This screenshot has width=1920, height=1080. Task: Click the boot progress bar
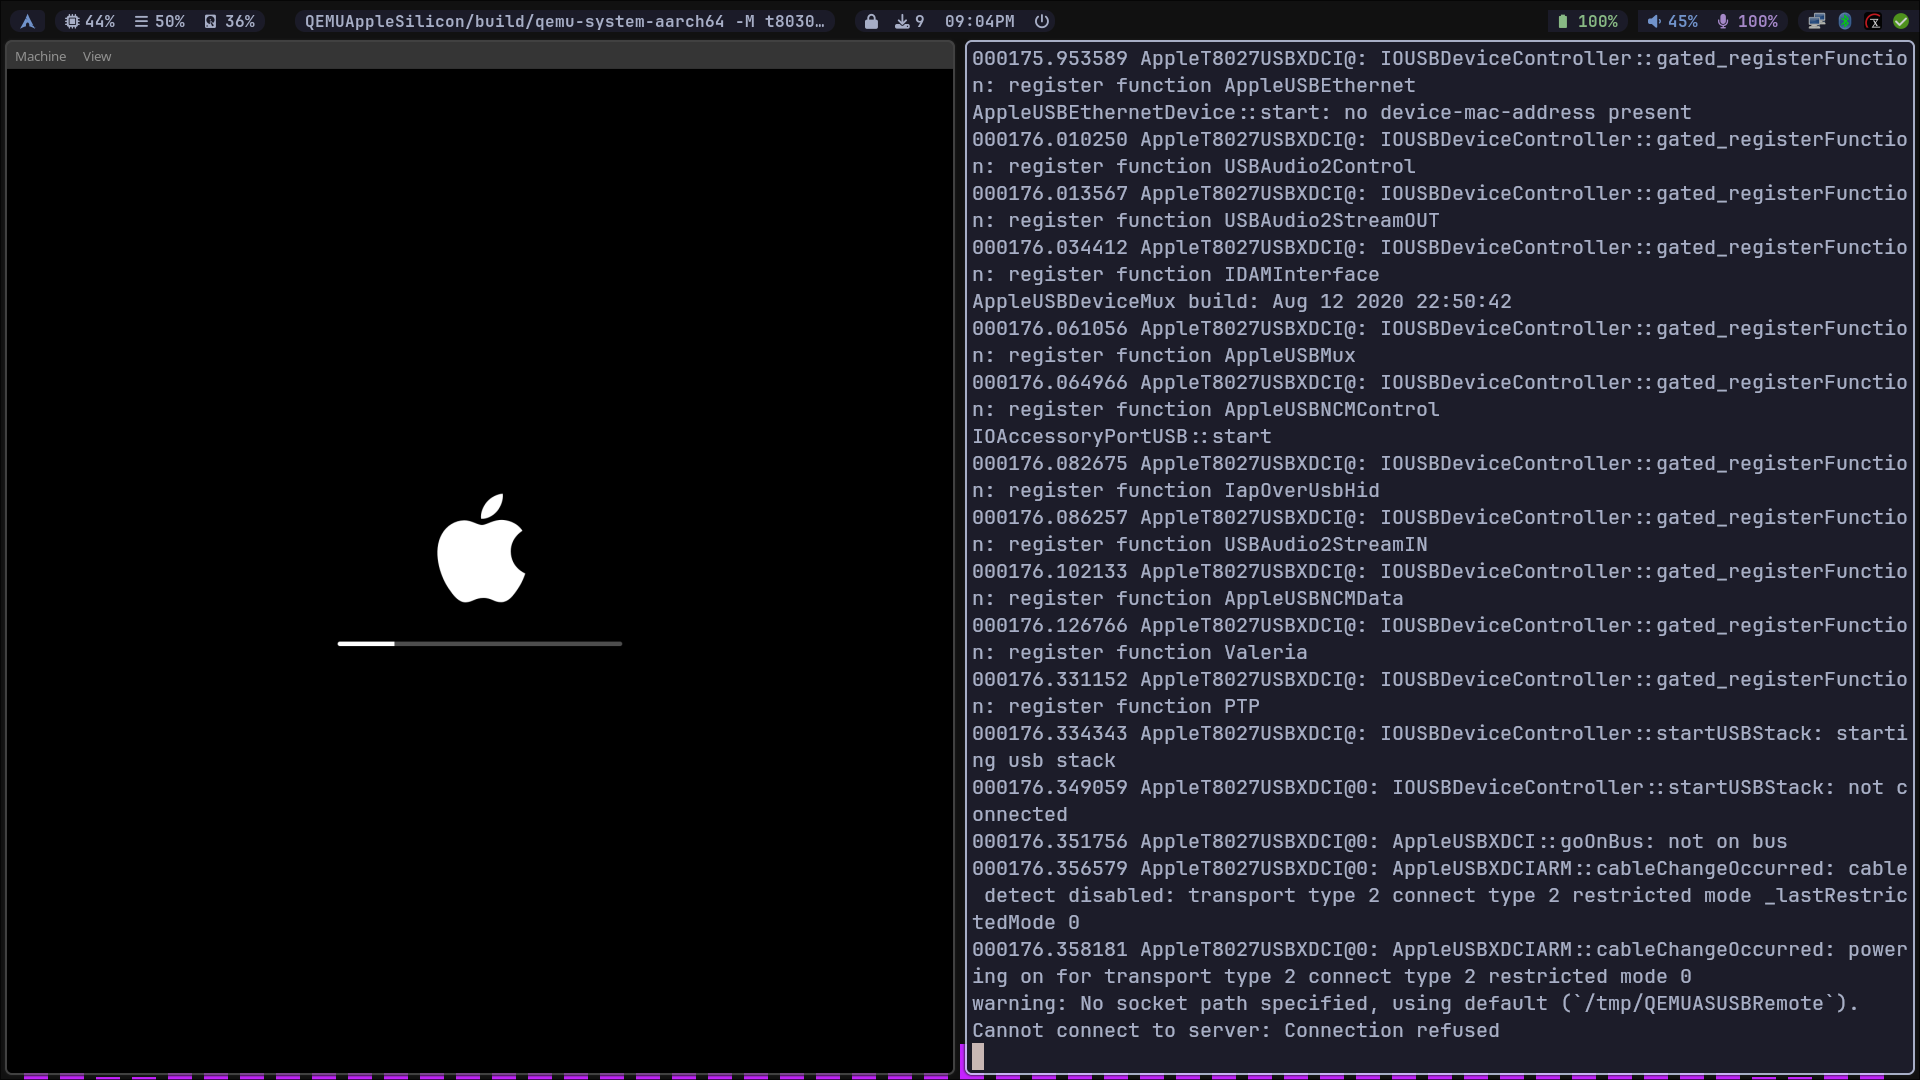480,643
